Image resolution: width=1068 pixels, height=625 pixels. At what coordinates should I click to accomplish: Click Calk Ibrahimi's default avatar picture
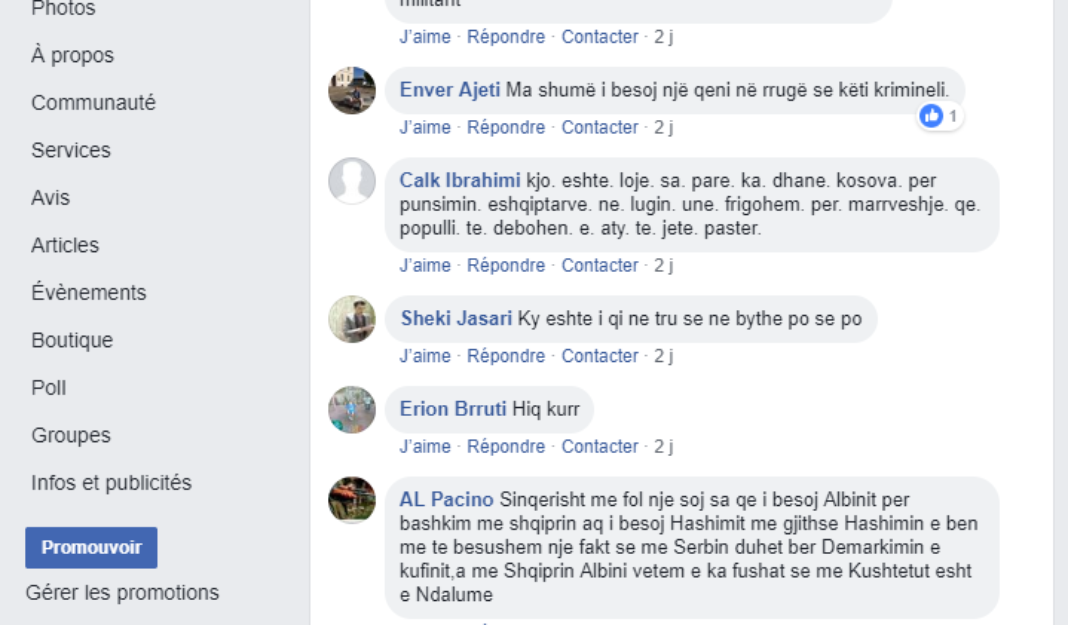point(352,181)
